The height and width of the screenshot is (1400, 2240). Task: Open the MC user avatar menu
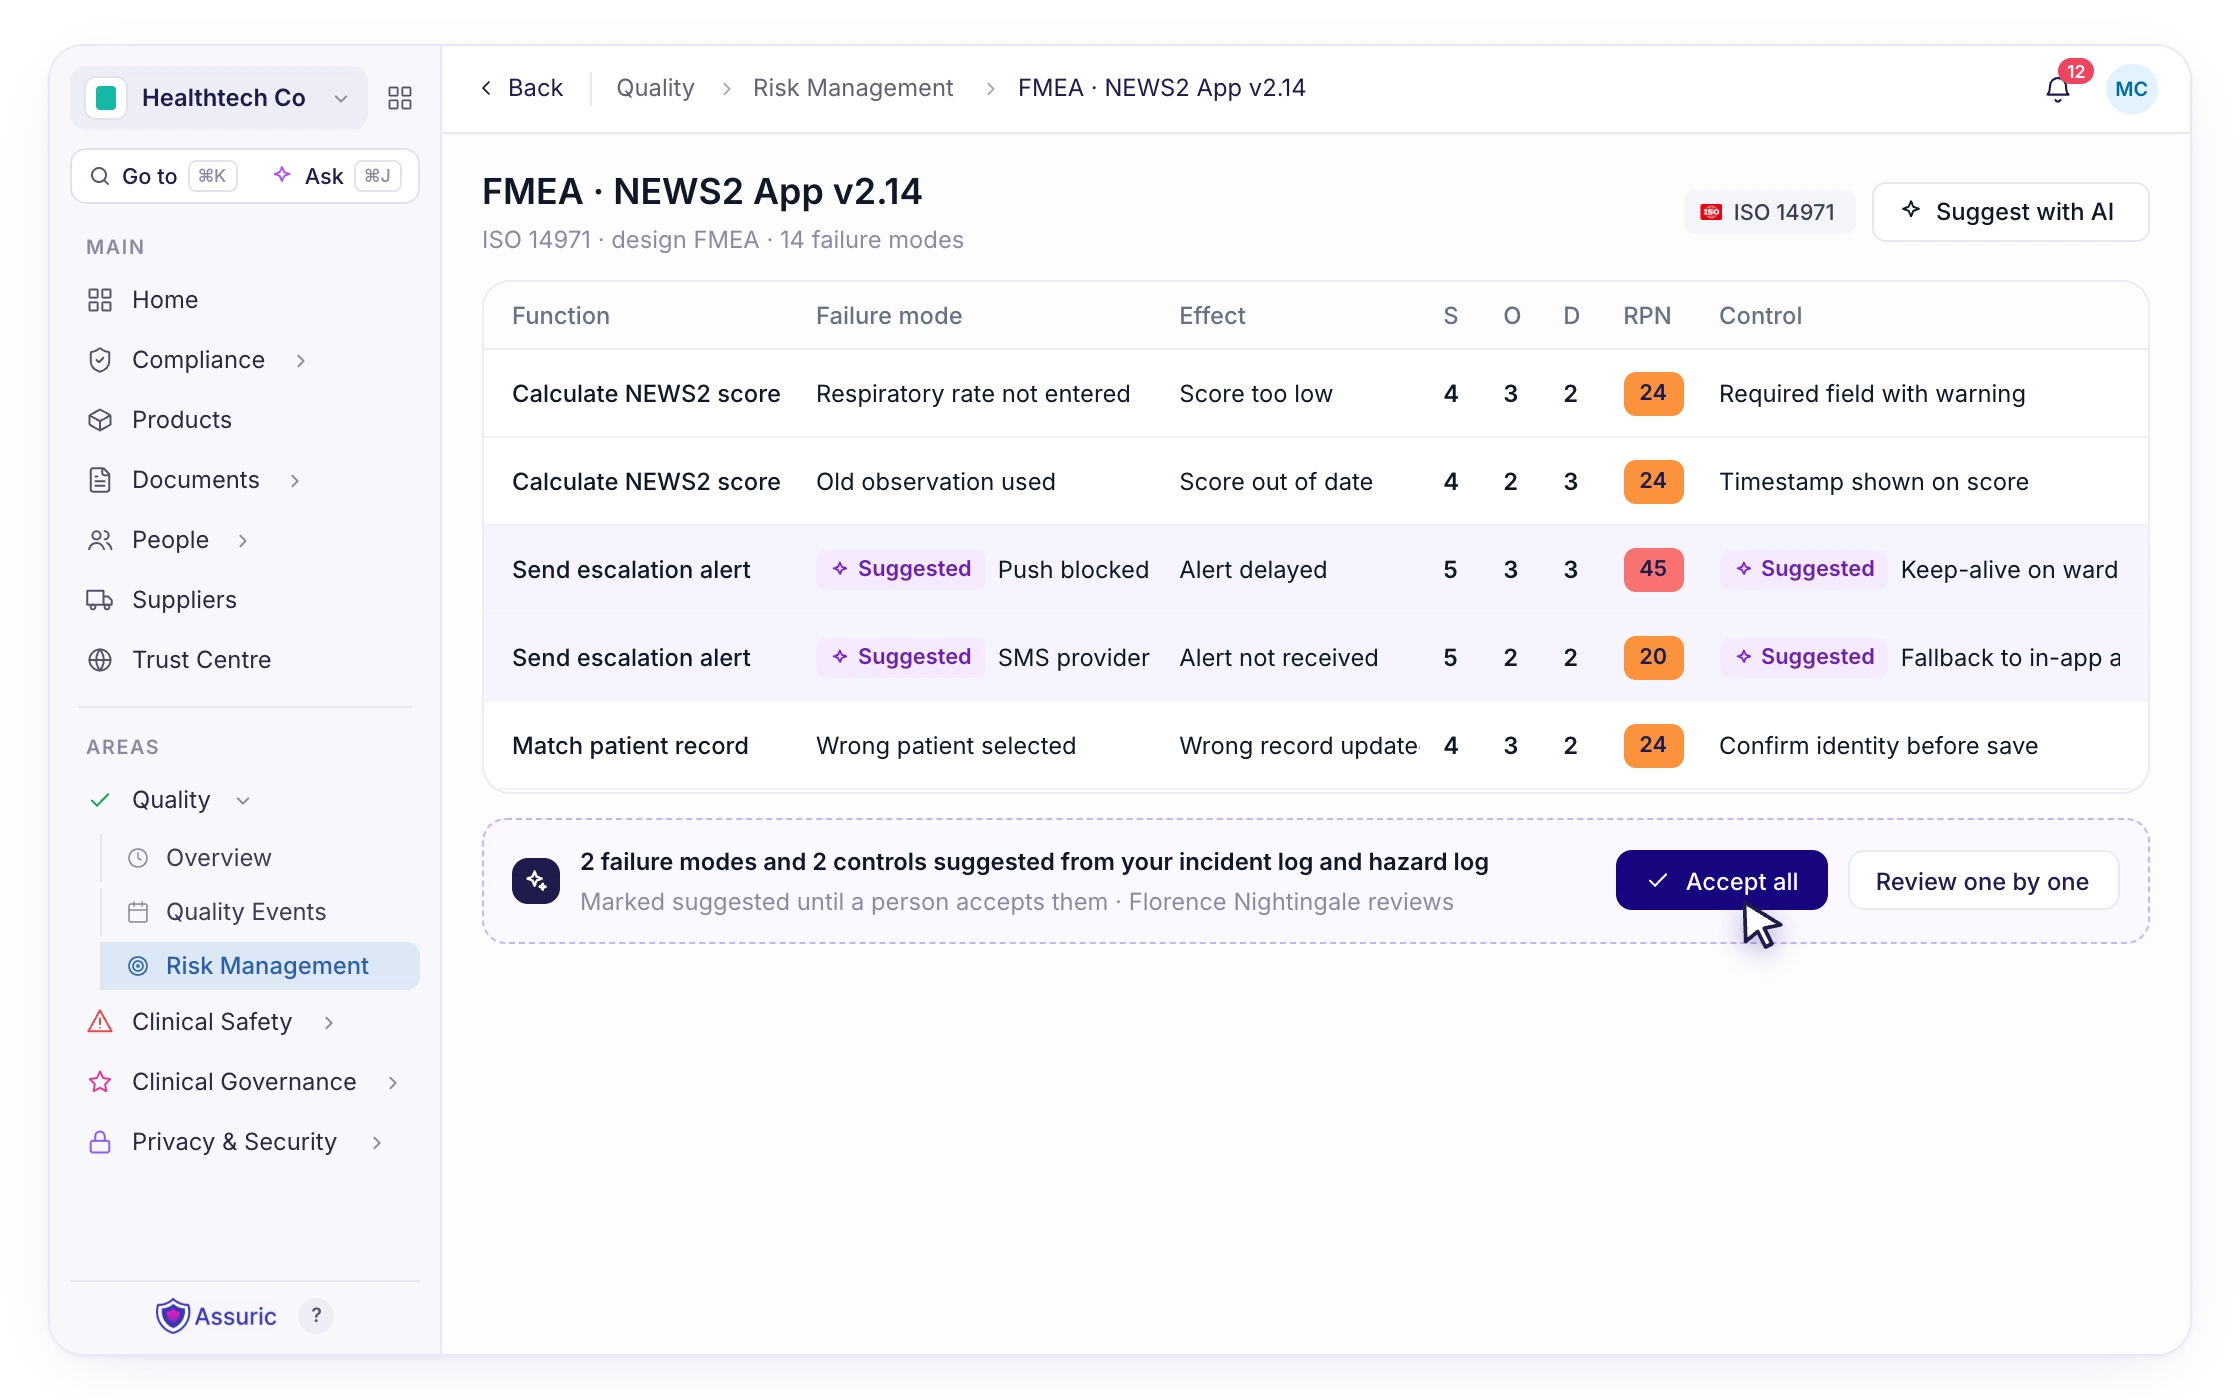tap(2131, 89)
